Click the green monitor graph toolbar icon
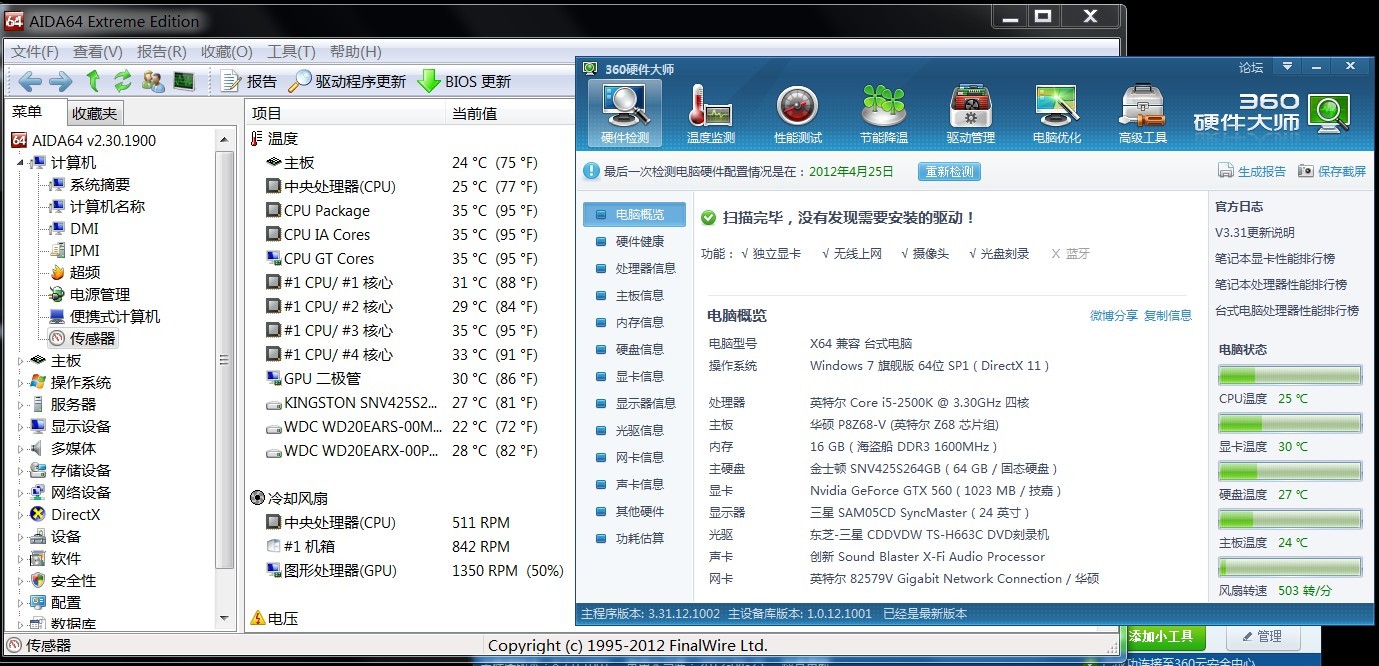Viewport: 1379px width, 666px height. tap(184, 81)
